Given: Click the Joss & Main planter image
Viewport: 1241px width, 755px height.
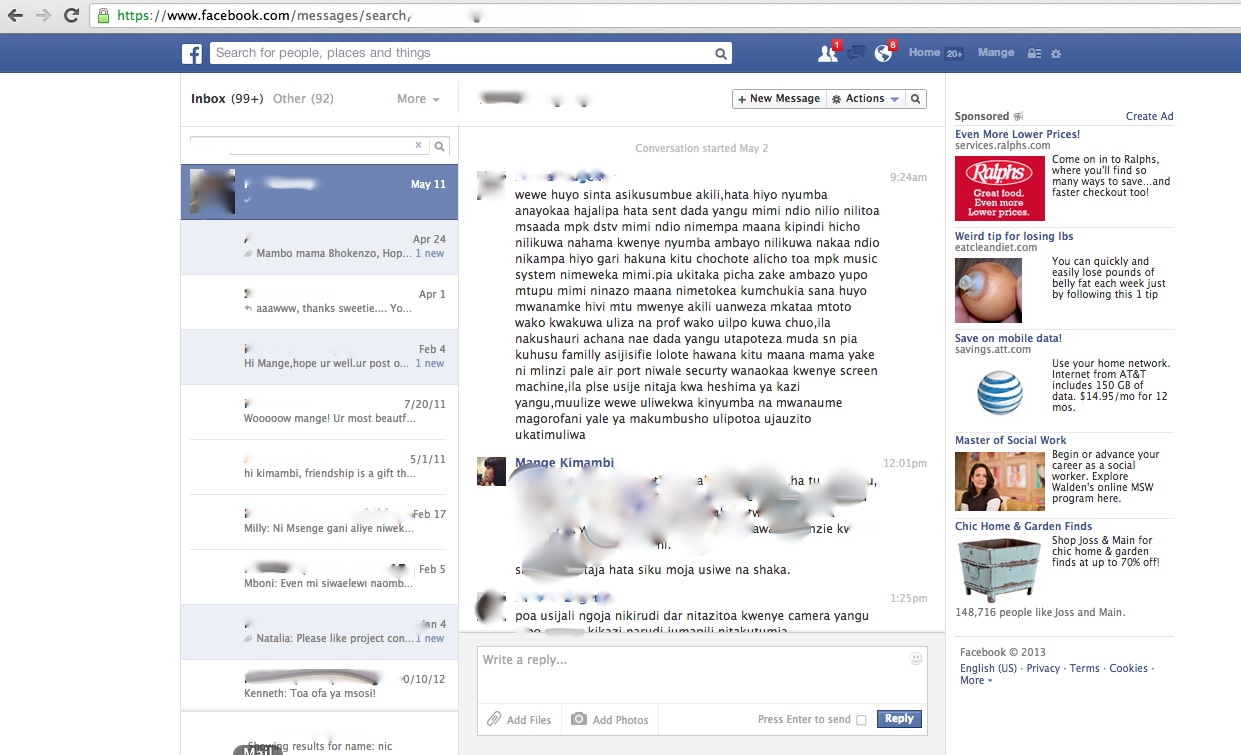Looking at the screenshot, I should 1000,569.
